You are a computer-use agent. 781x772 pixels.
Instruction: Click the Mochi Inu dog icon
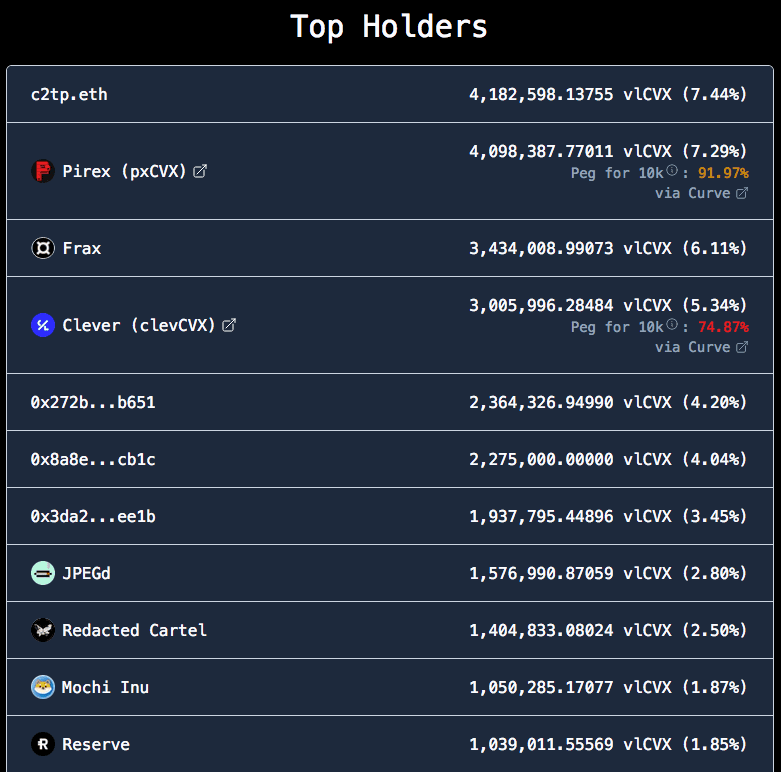(42, 687)
